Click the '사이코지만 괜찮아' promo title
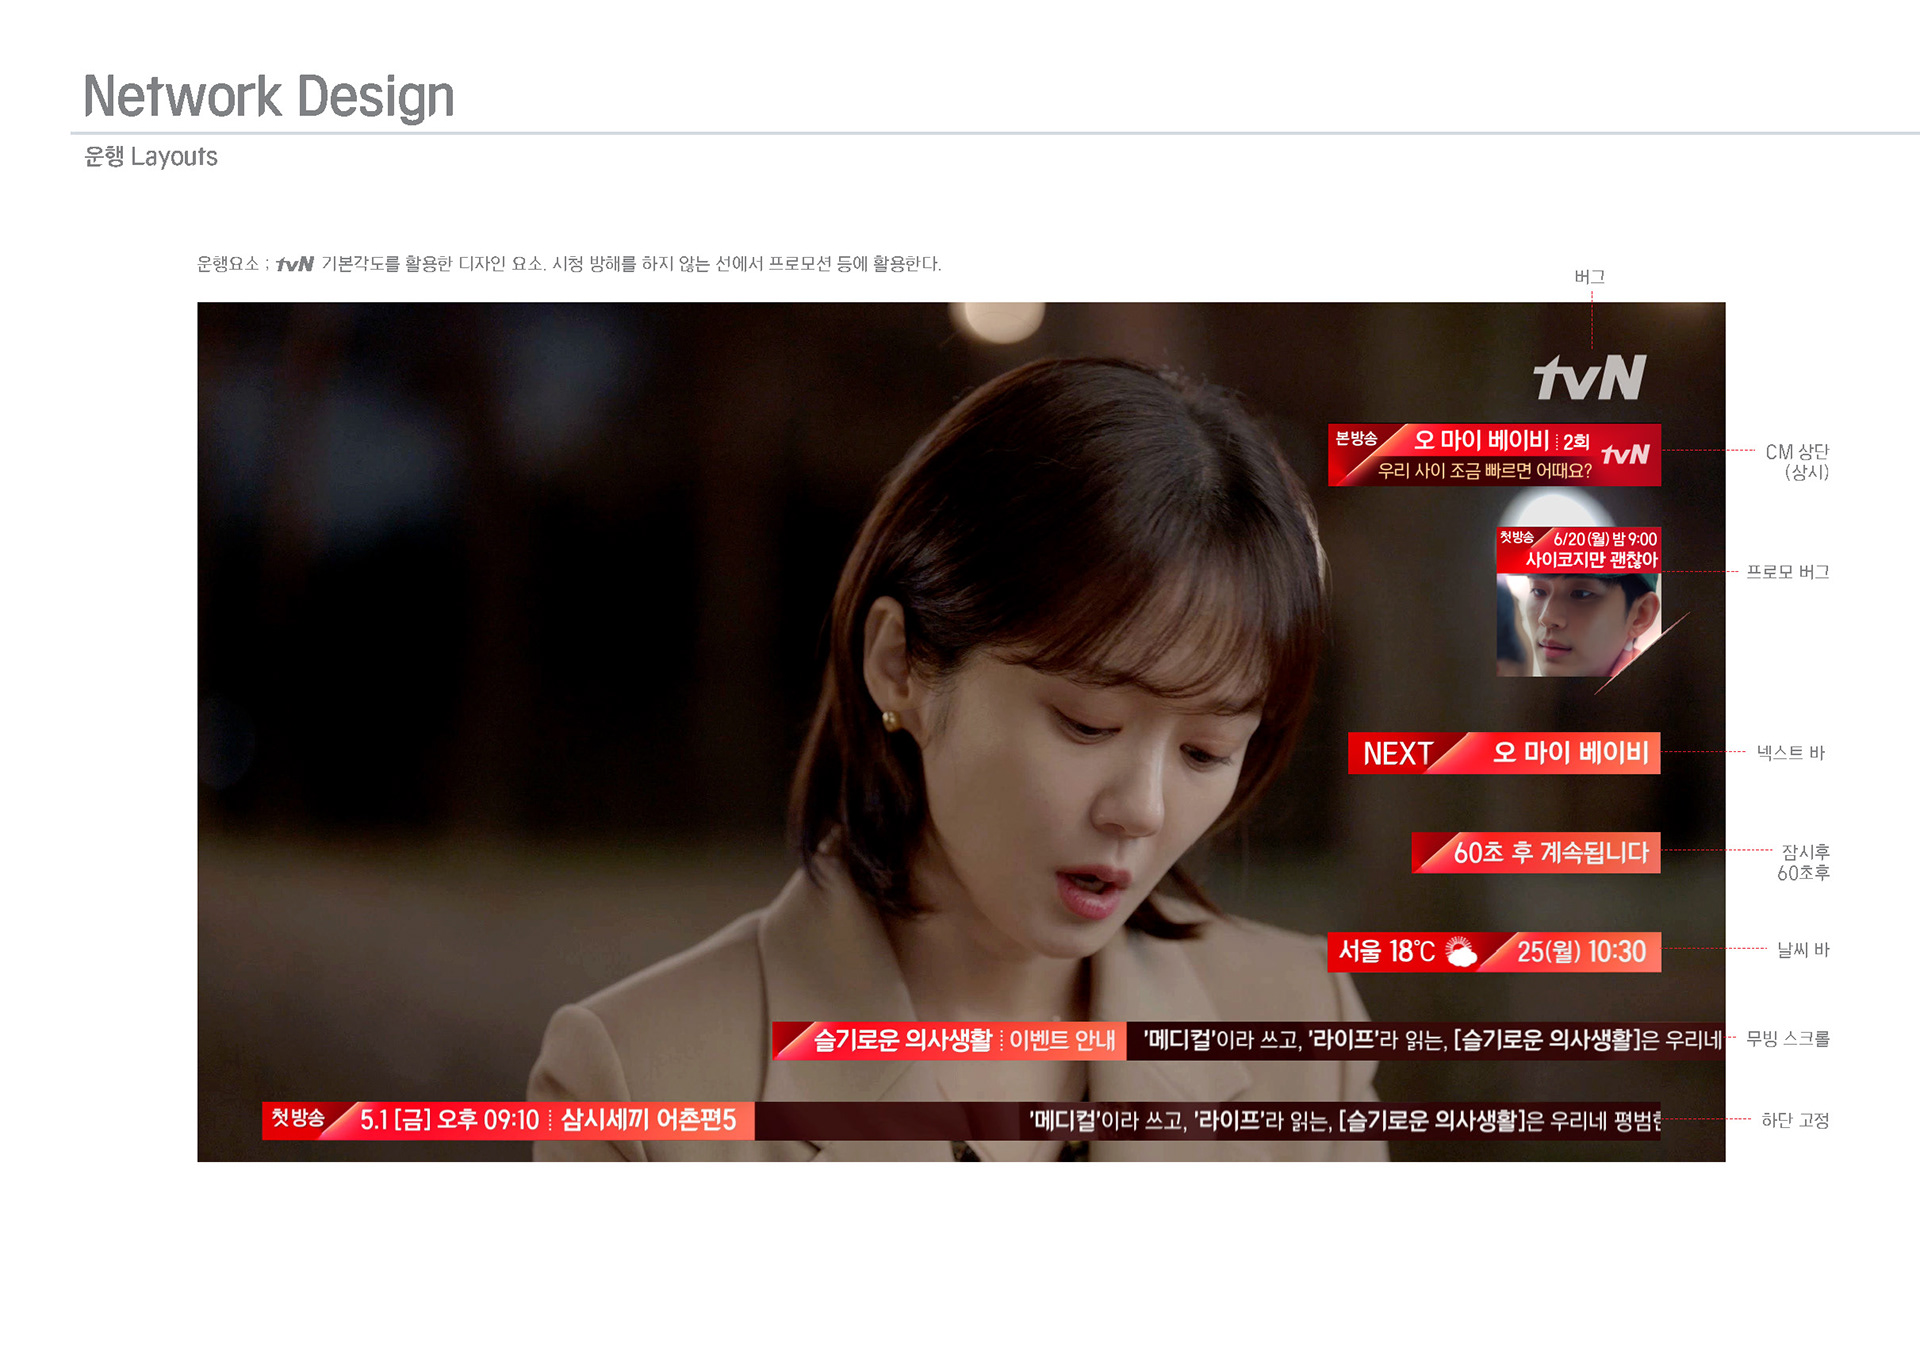 (x=1590, y=560)
